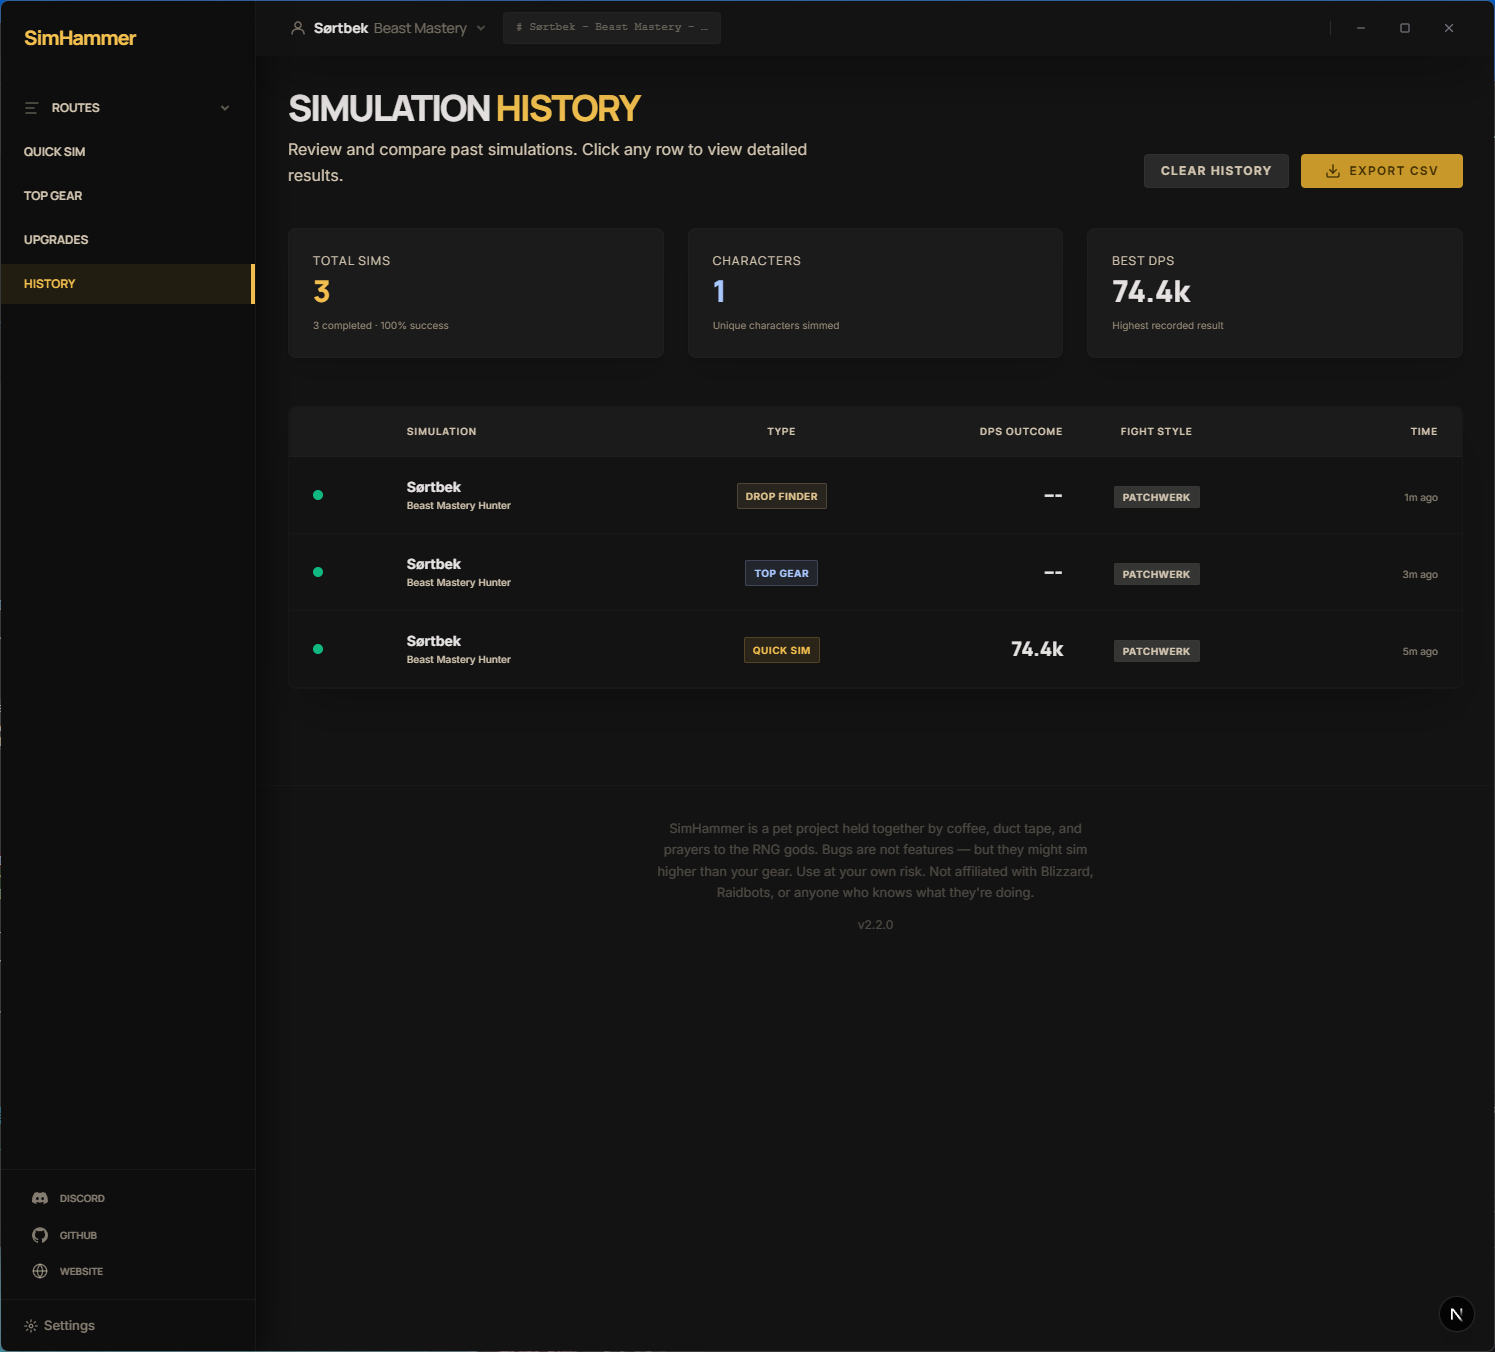This screenshot has height=1352, width=1495.
Task: Collapse the Routes section chevron
Action: pos(225,108)
